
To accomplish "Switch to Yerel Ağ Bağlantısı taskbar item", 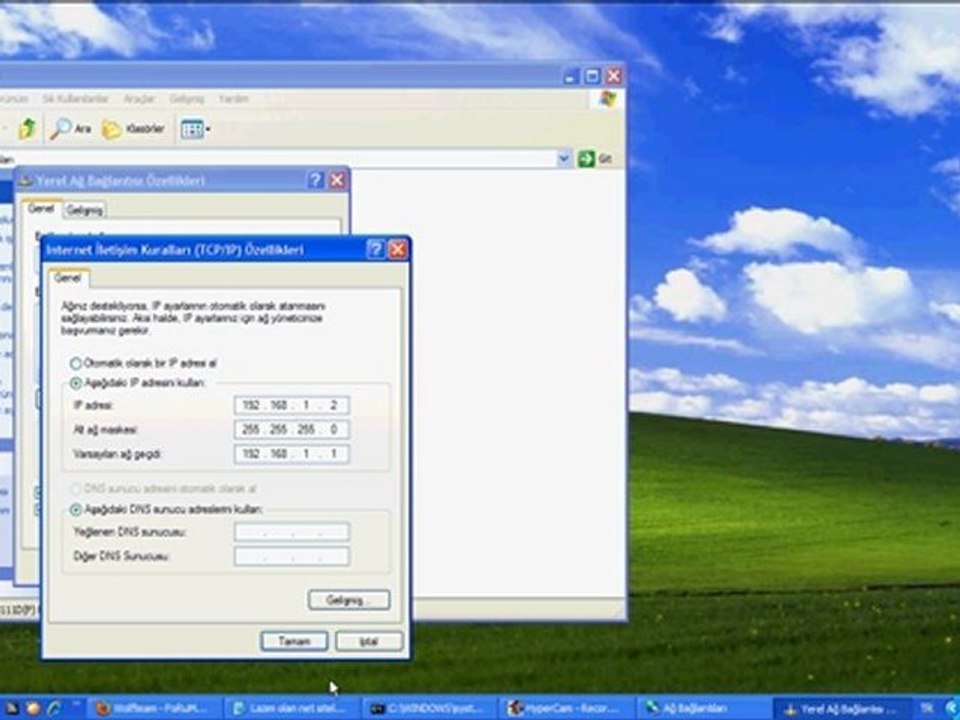I will [841, 708].
